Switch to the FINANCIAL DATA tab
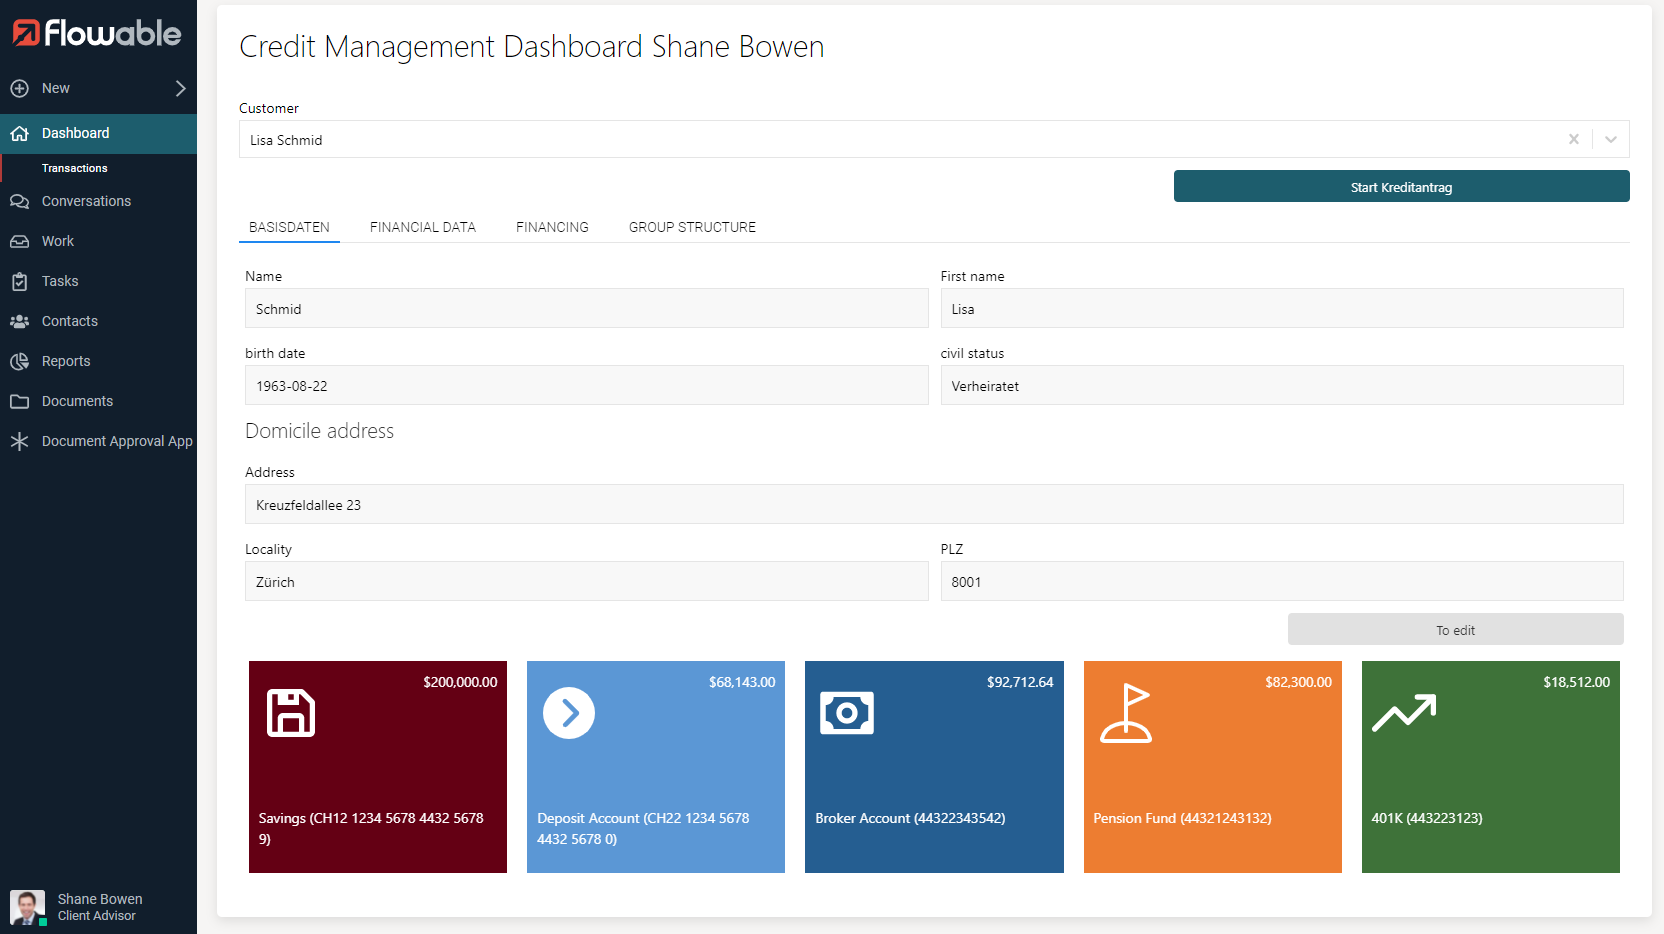 [x=423, y=227]
